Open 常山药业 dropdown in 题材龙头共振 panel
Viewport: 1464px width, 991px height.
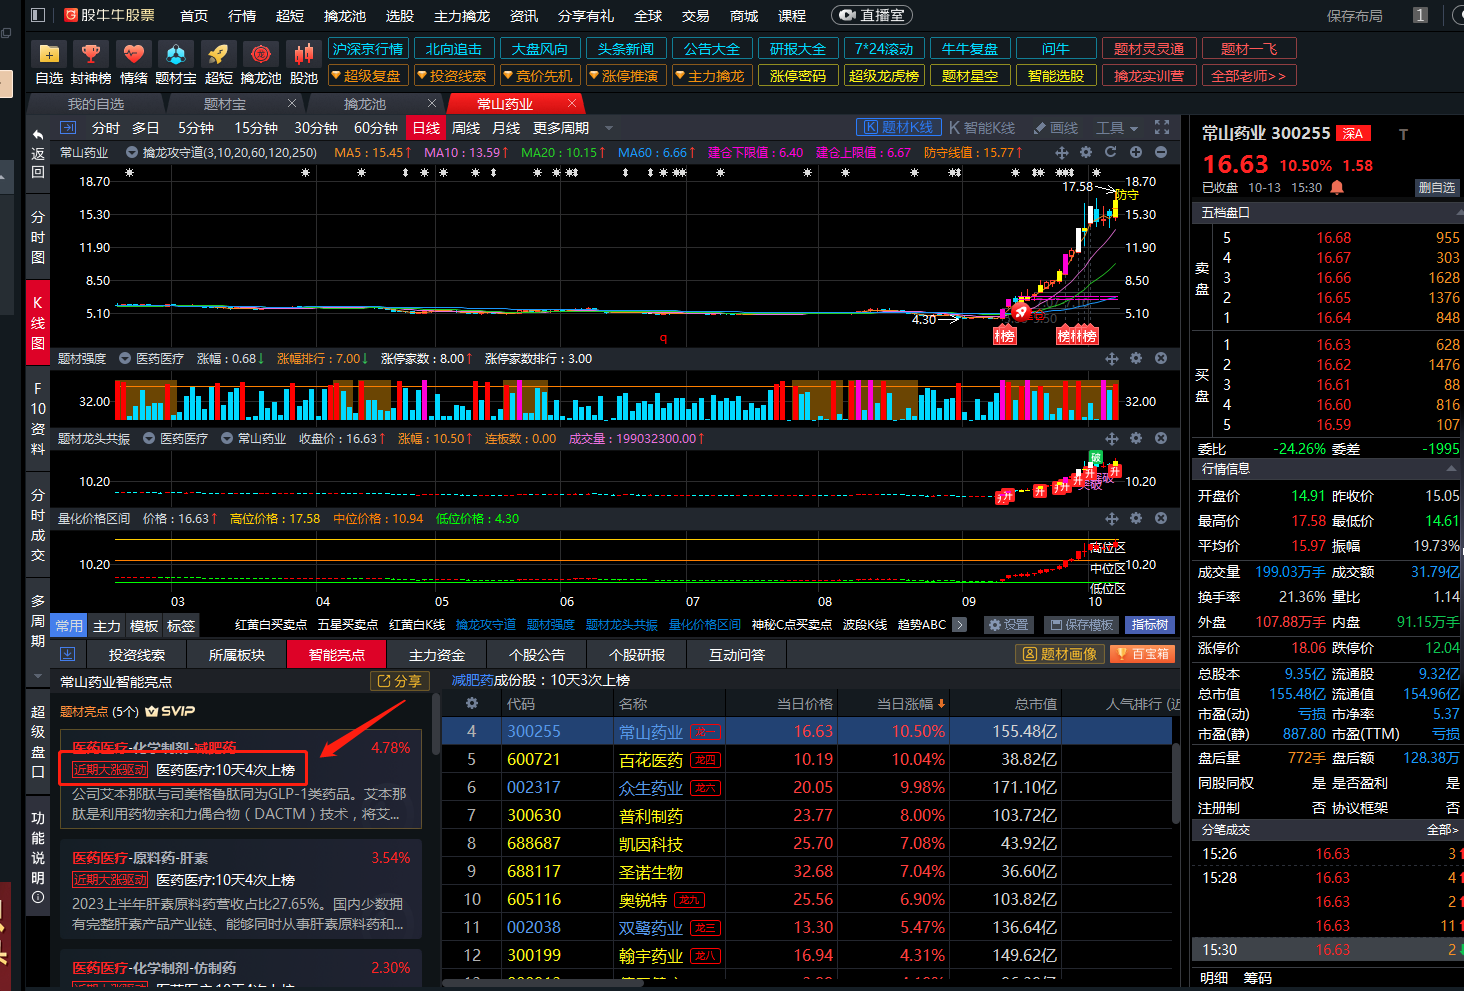(x=227, y=438)
